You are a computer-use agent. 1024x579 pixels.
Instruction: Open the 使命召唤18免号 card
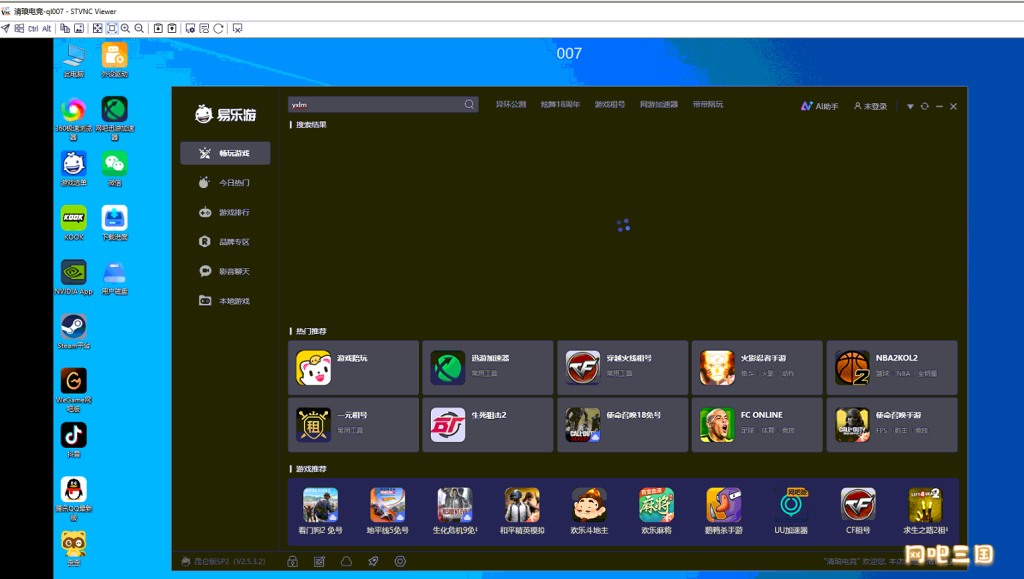tap(622, 424)
